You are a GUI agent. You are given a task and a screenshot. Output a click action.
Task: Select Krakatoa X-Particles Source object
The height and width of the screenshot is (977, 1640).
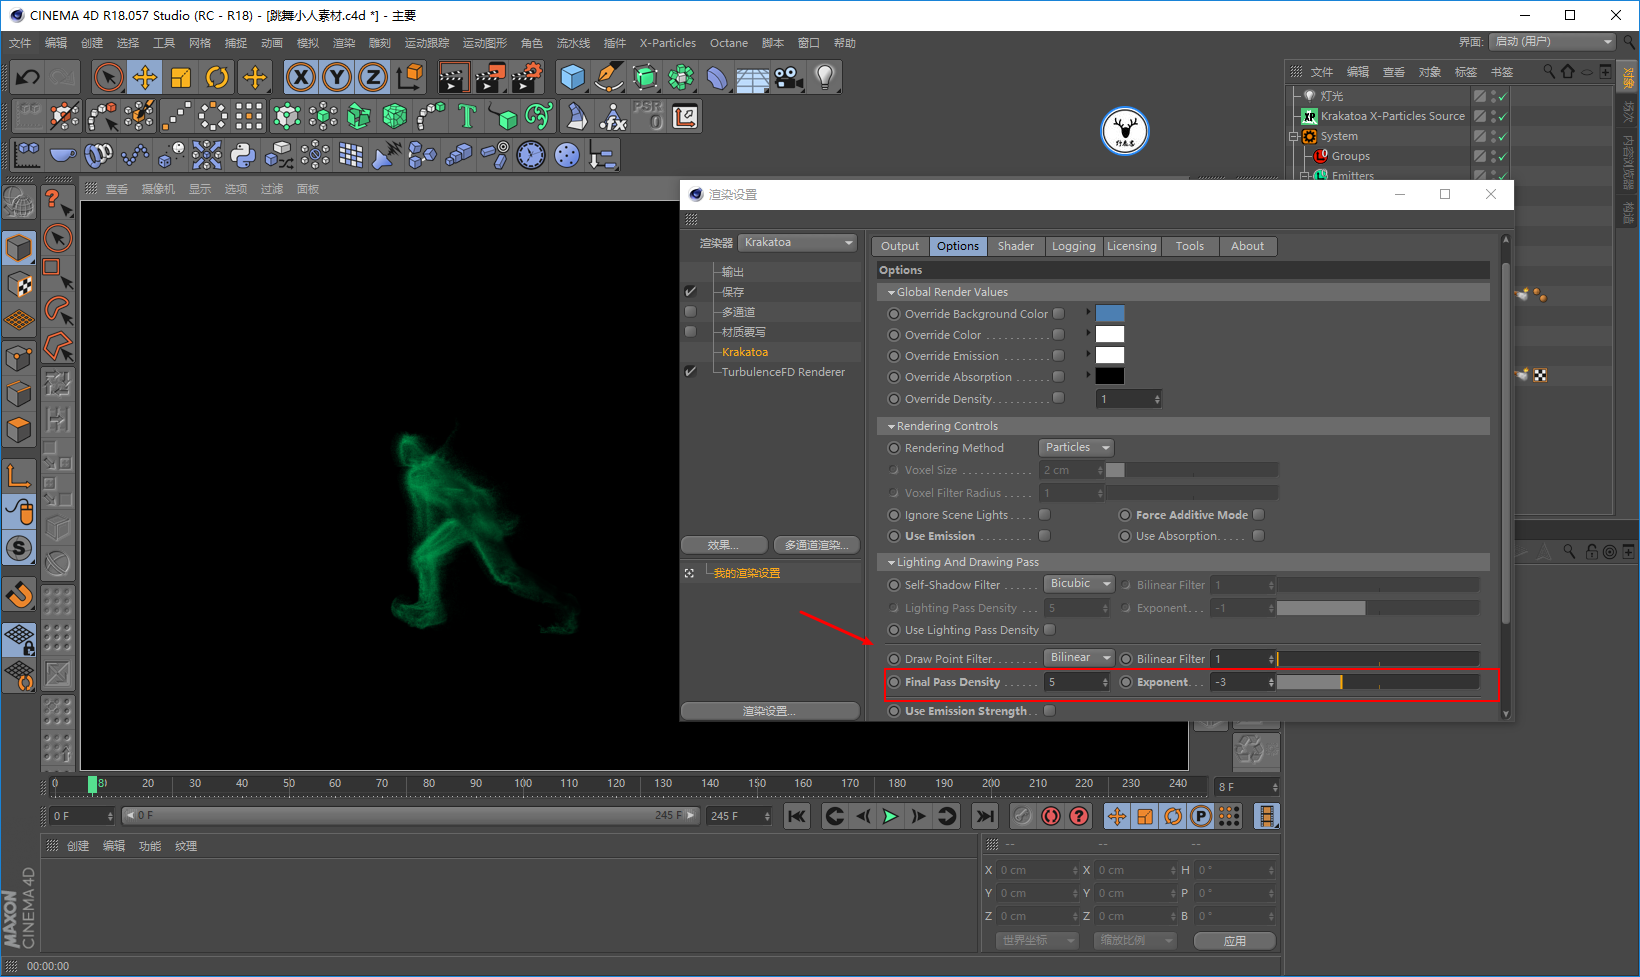[1392, 116]
